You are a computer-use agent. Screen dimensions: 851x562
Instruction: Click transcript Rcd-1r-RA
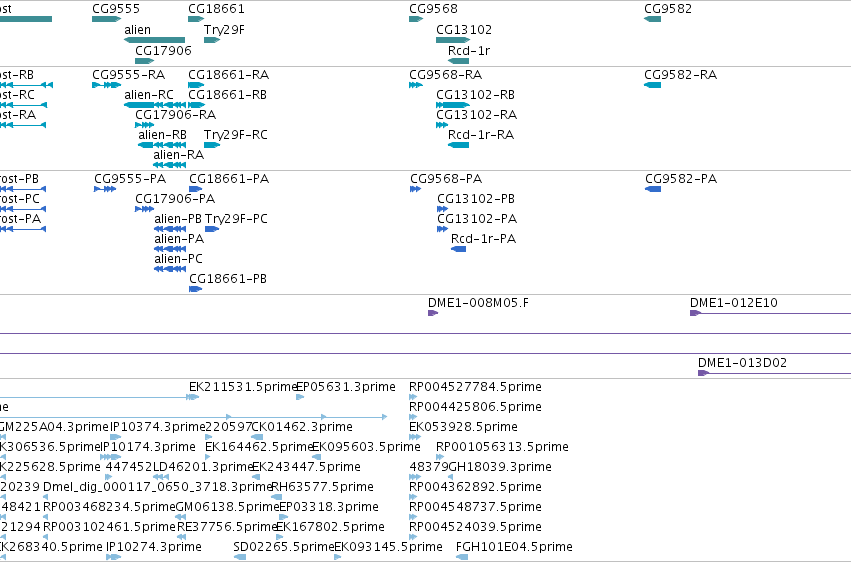pyautogui.click(x=481, y=135)
